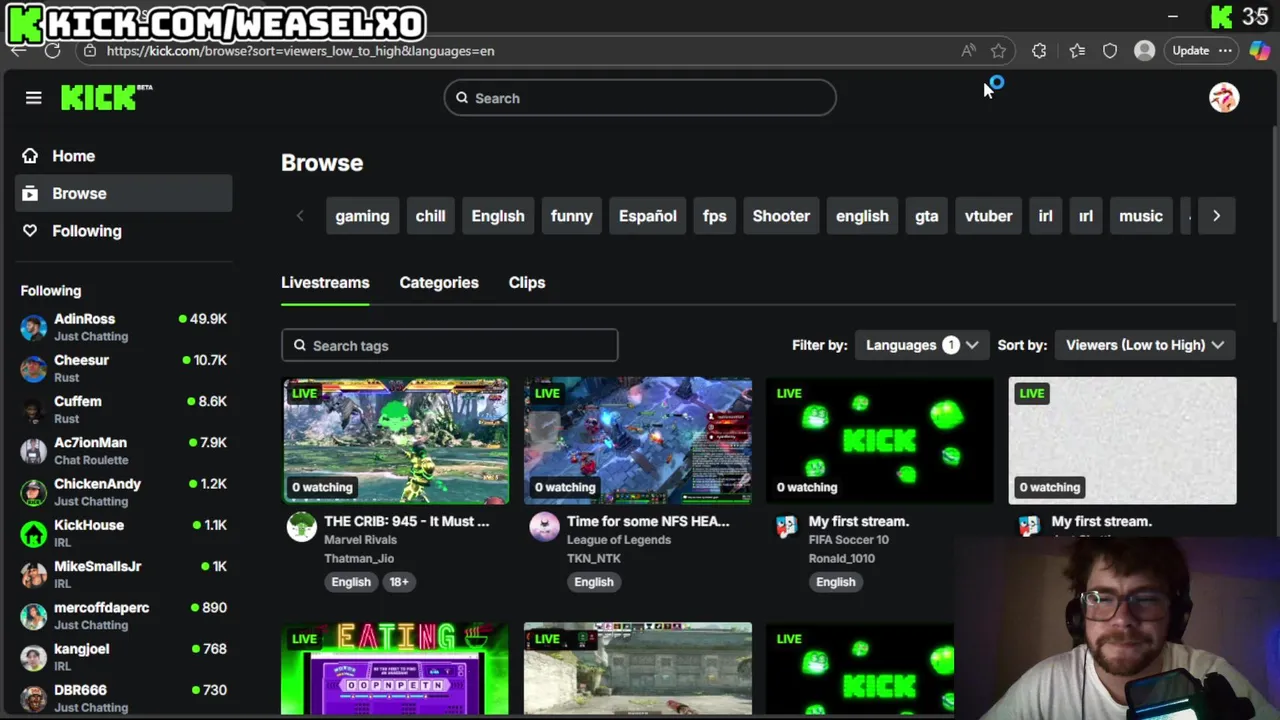
Task: Switch to Clips tab
Action: [527, 283]
